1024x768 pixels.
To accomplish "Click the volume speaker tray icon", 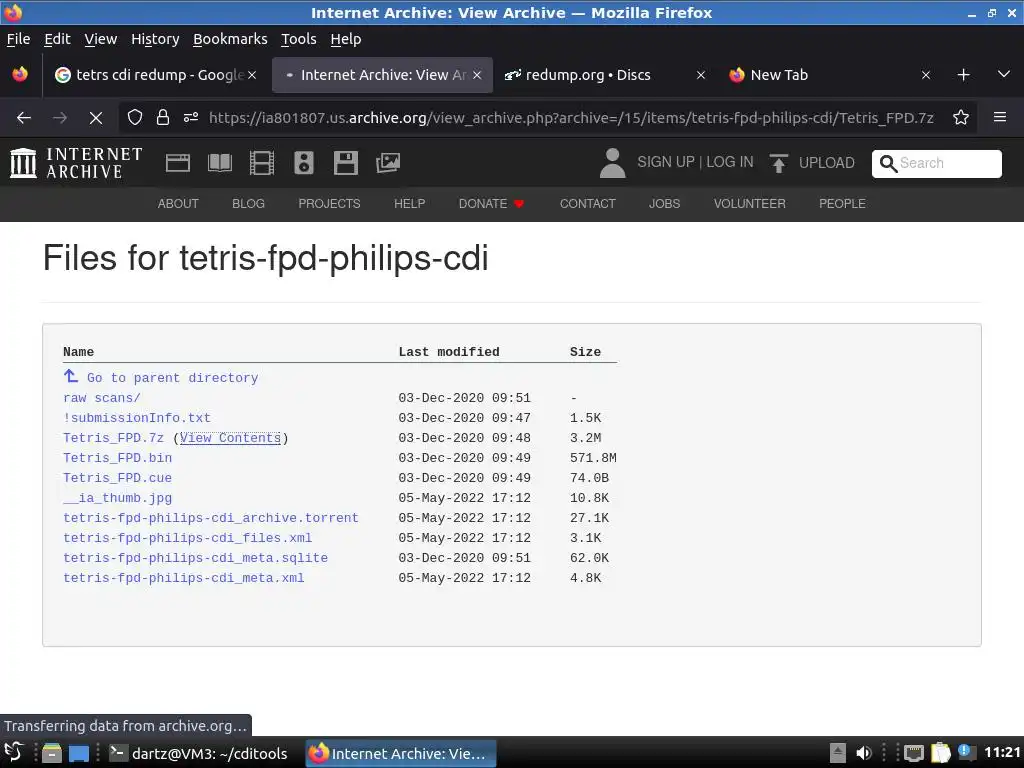I will [x=863, y=753].
